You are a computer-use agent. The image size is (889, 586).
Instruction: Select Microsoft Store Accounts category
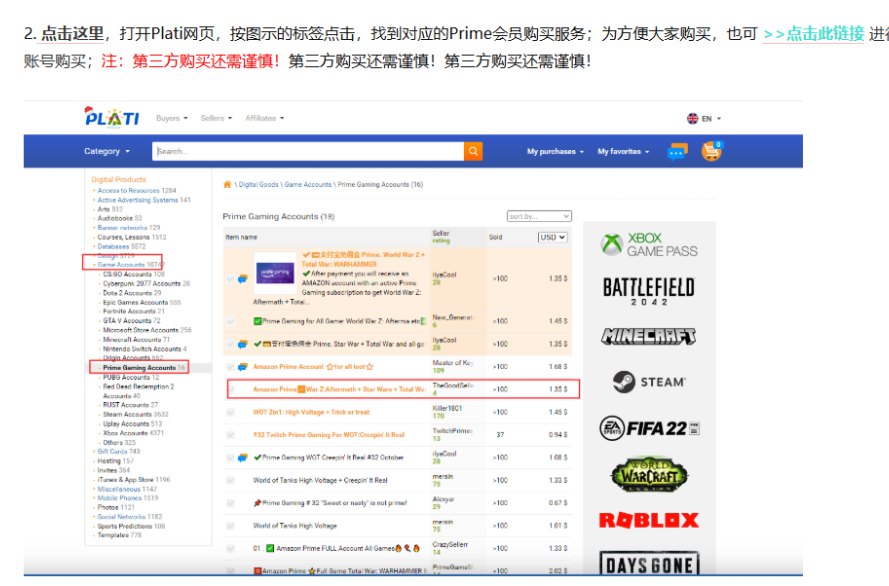[x=140, y=330]
